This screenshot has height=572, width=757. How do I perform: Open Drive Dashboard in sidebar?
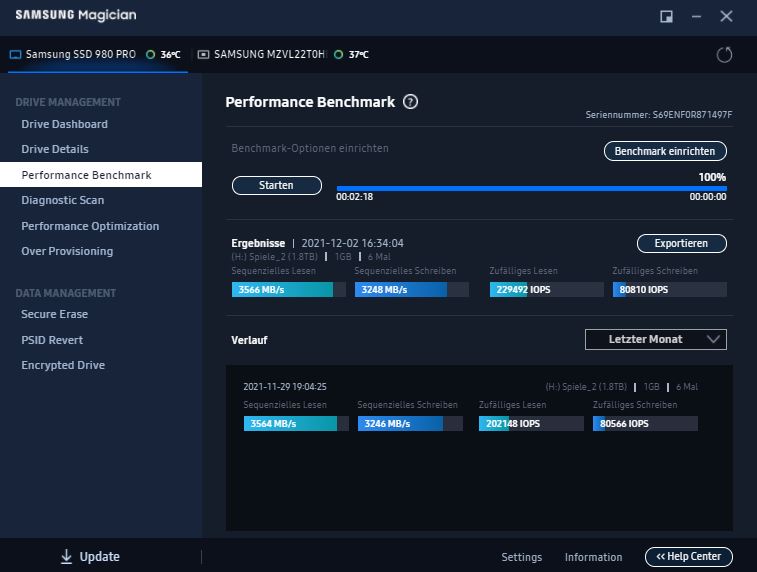click(65, 124)
